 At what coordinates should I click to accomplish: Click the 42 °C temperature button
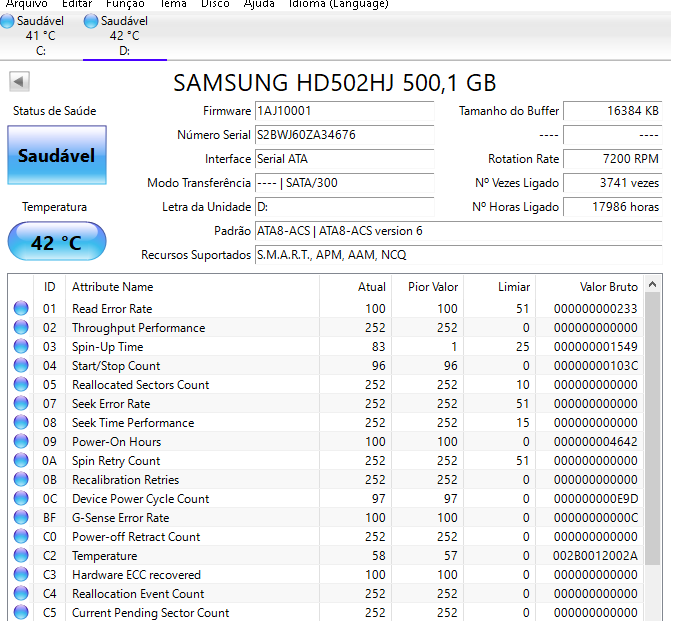coord(57,242)
